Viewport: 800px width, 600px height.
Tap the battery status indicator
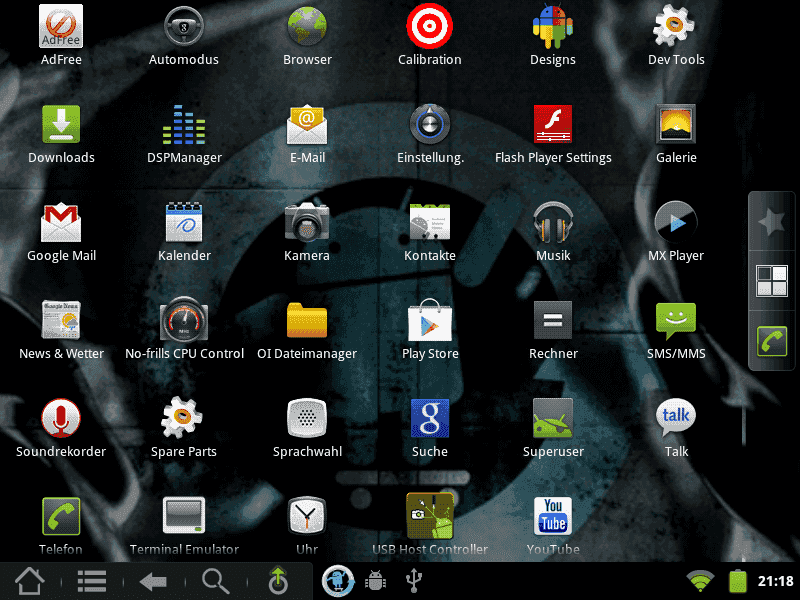738,581
